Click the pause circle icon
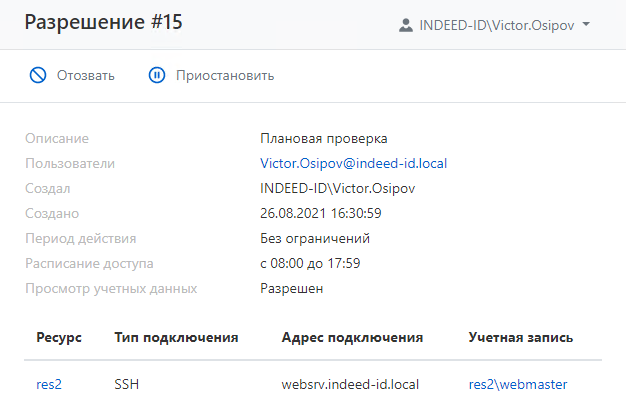Viewport: 626px width, 416px height. point(157,75)
